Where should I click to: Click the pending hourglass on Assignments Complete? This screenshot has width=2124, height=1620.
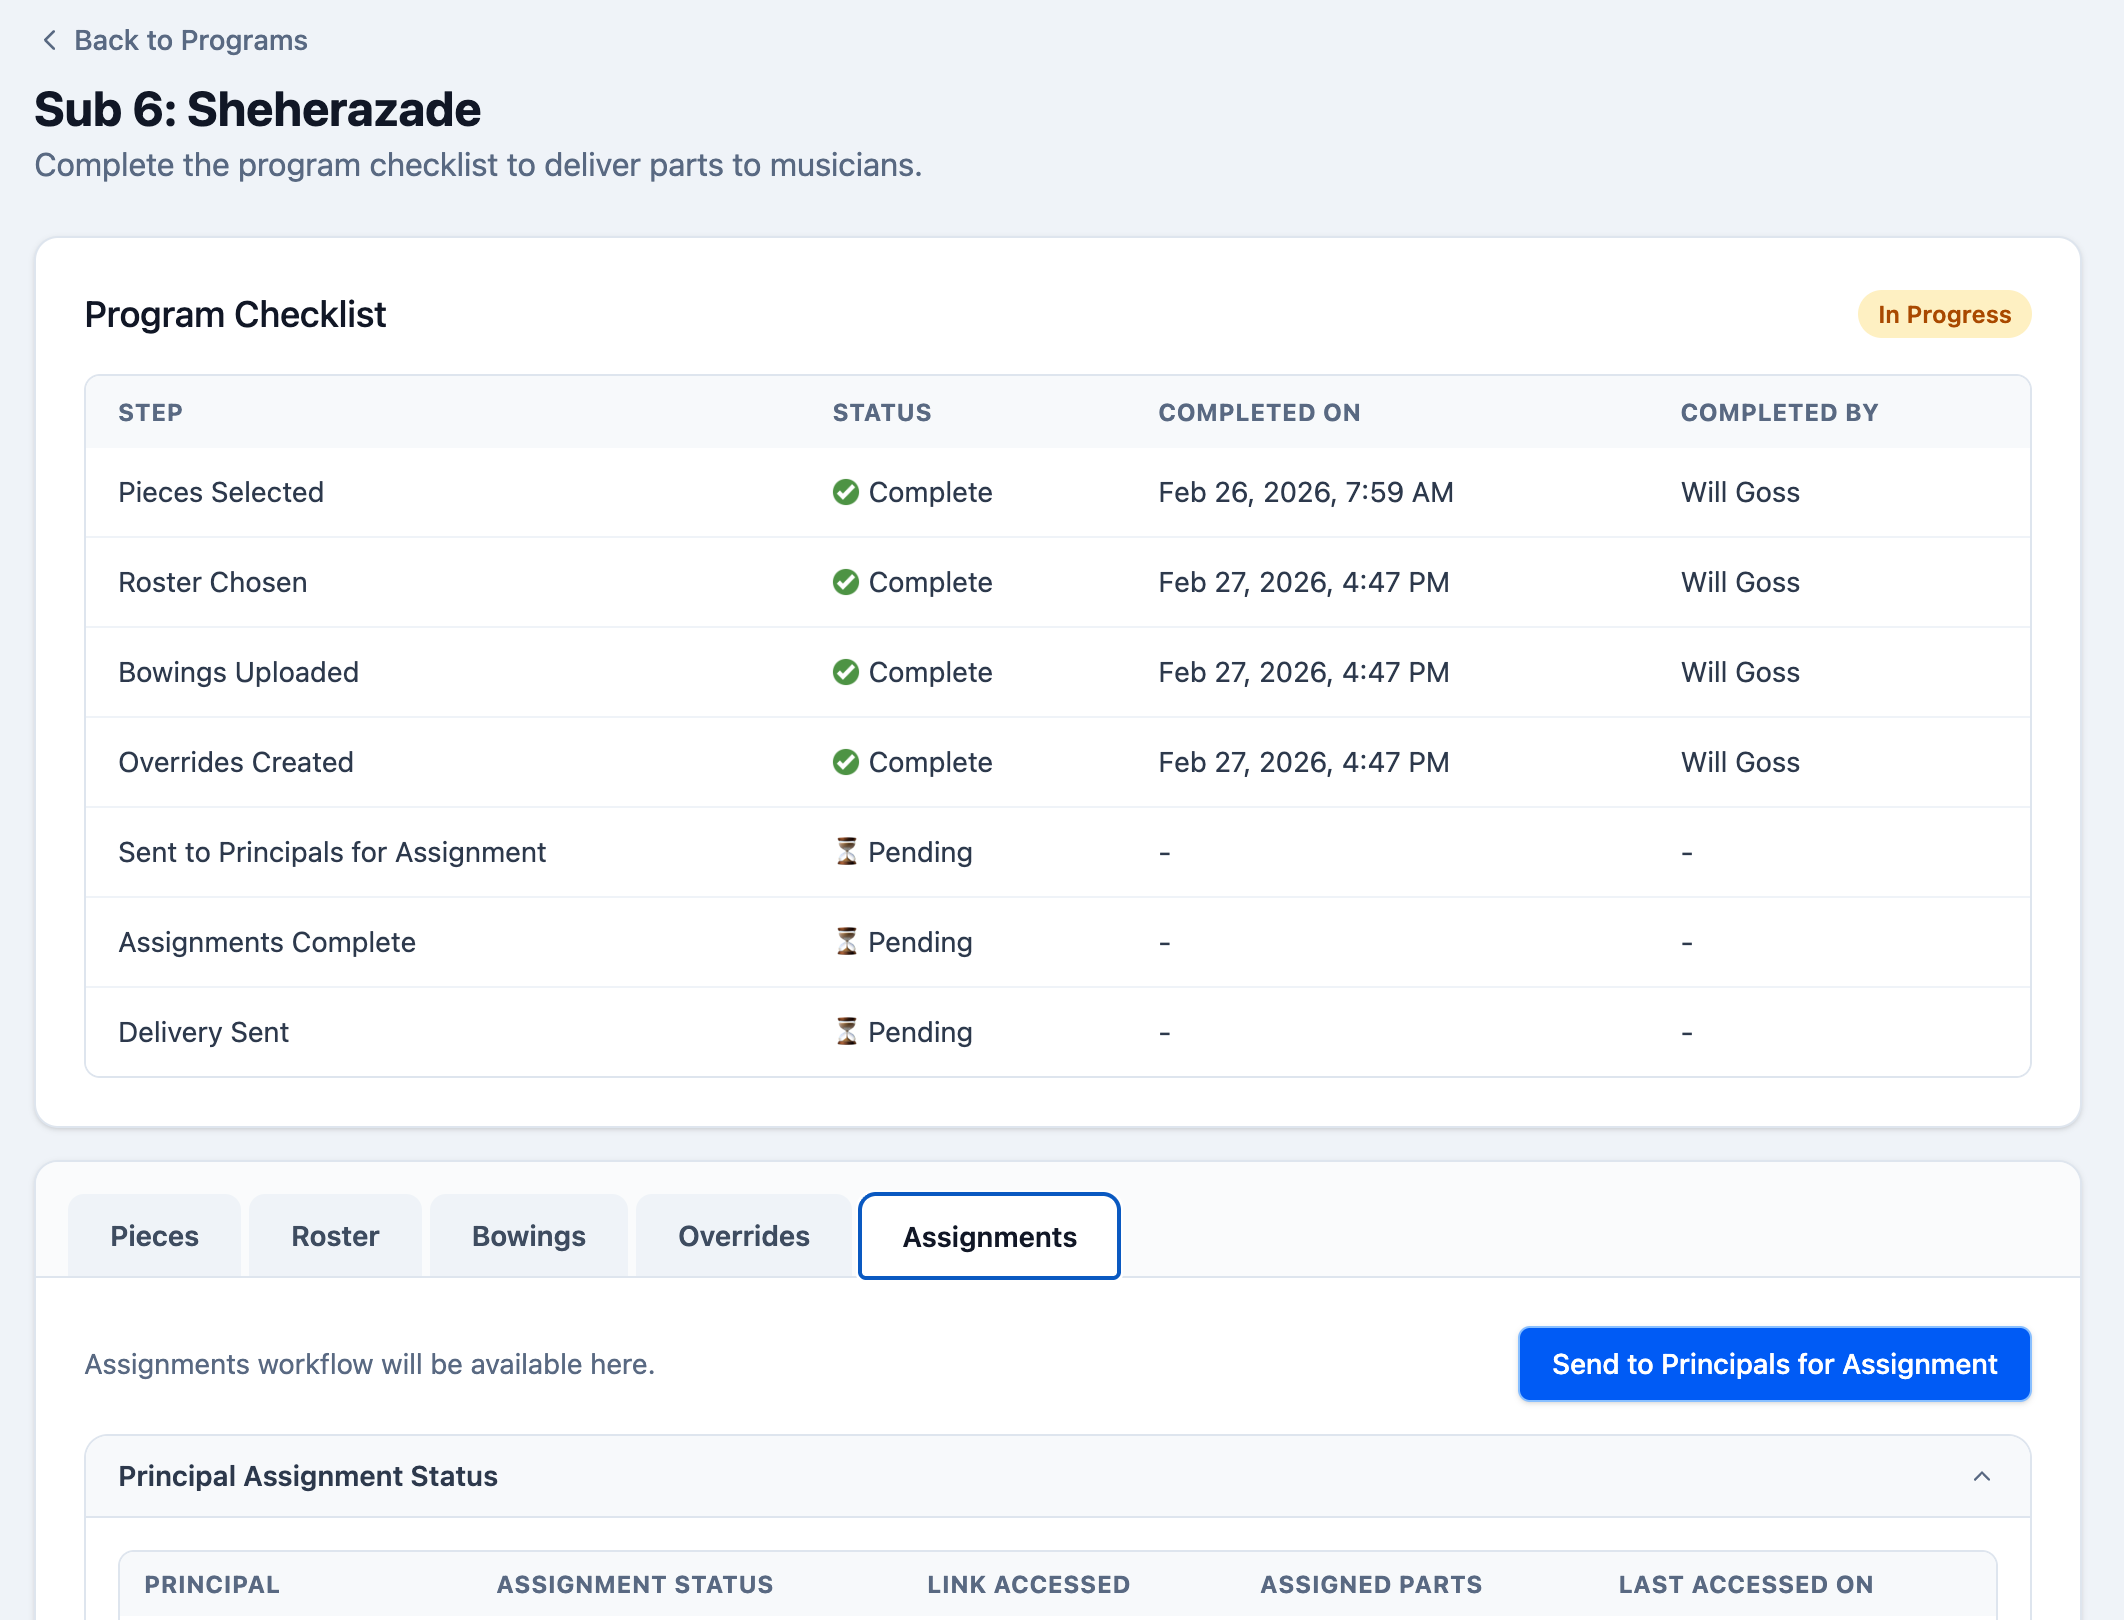(x=846, y=941)
